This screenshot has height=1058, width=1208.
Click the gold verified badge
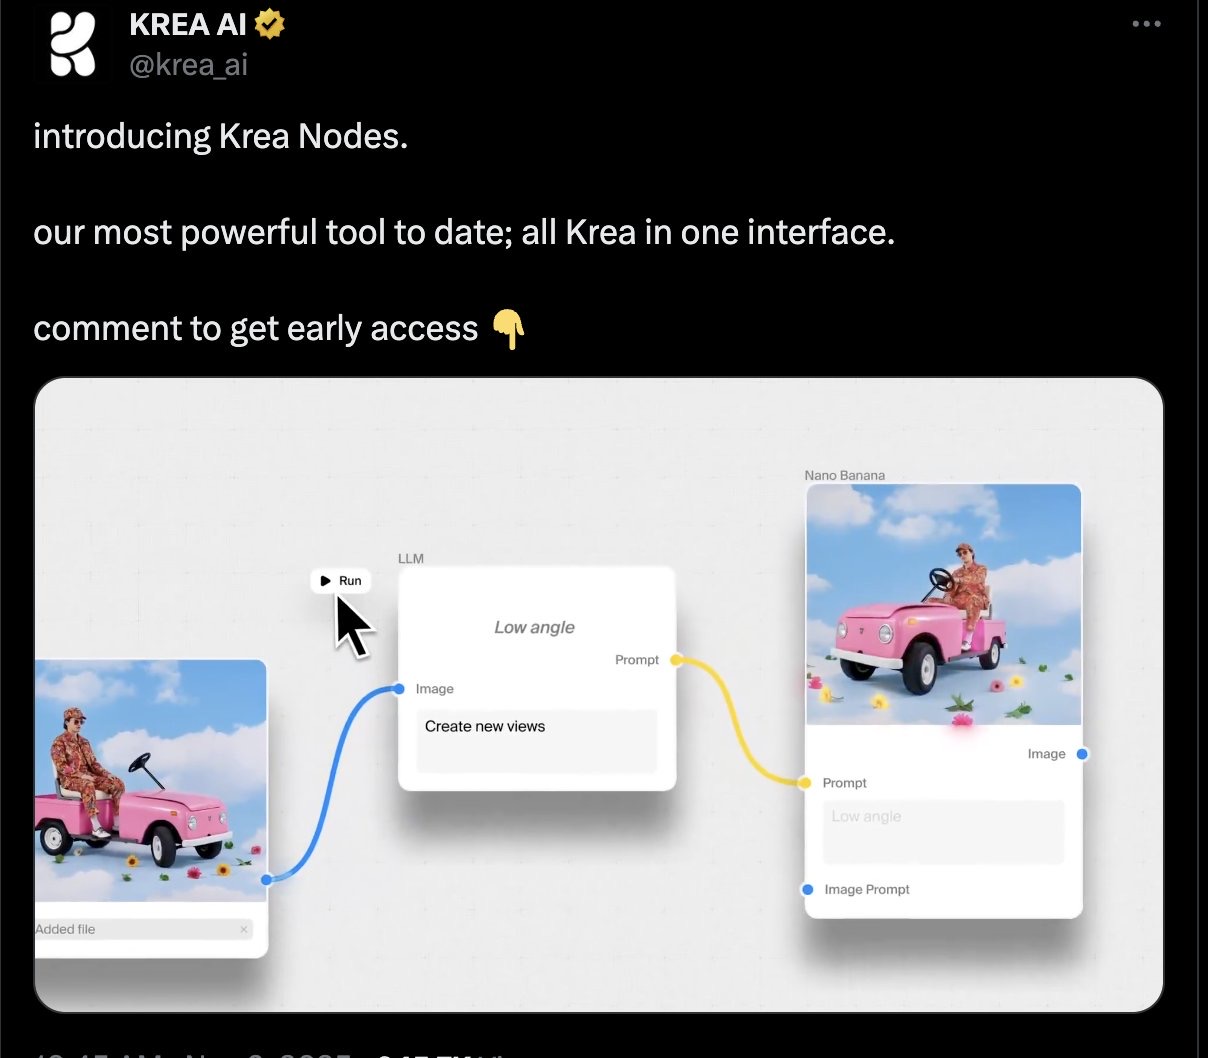[x=269, y=24]
